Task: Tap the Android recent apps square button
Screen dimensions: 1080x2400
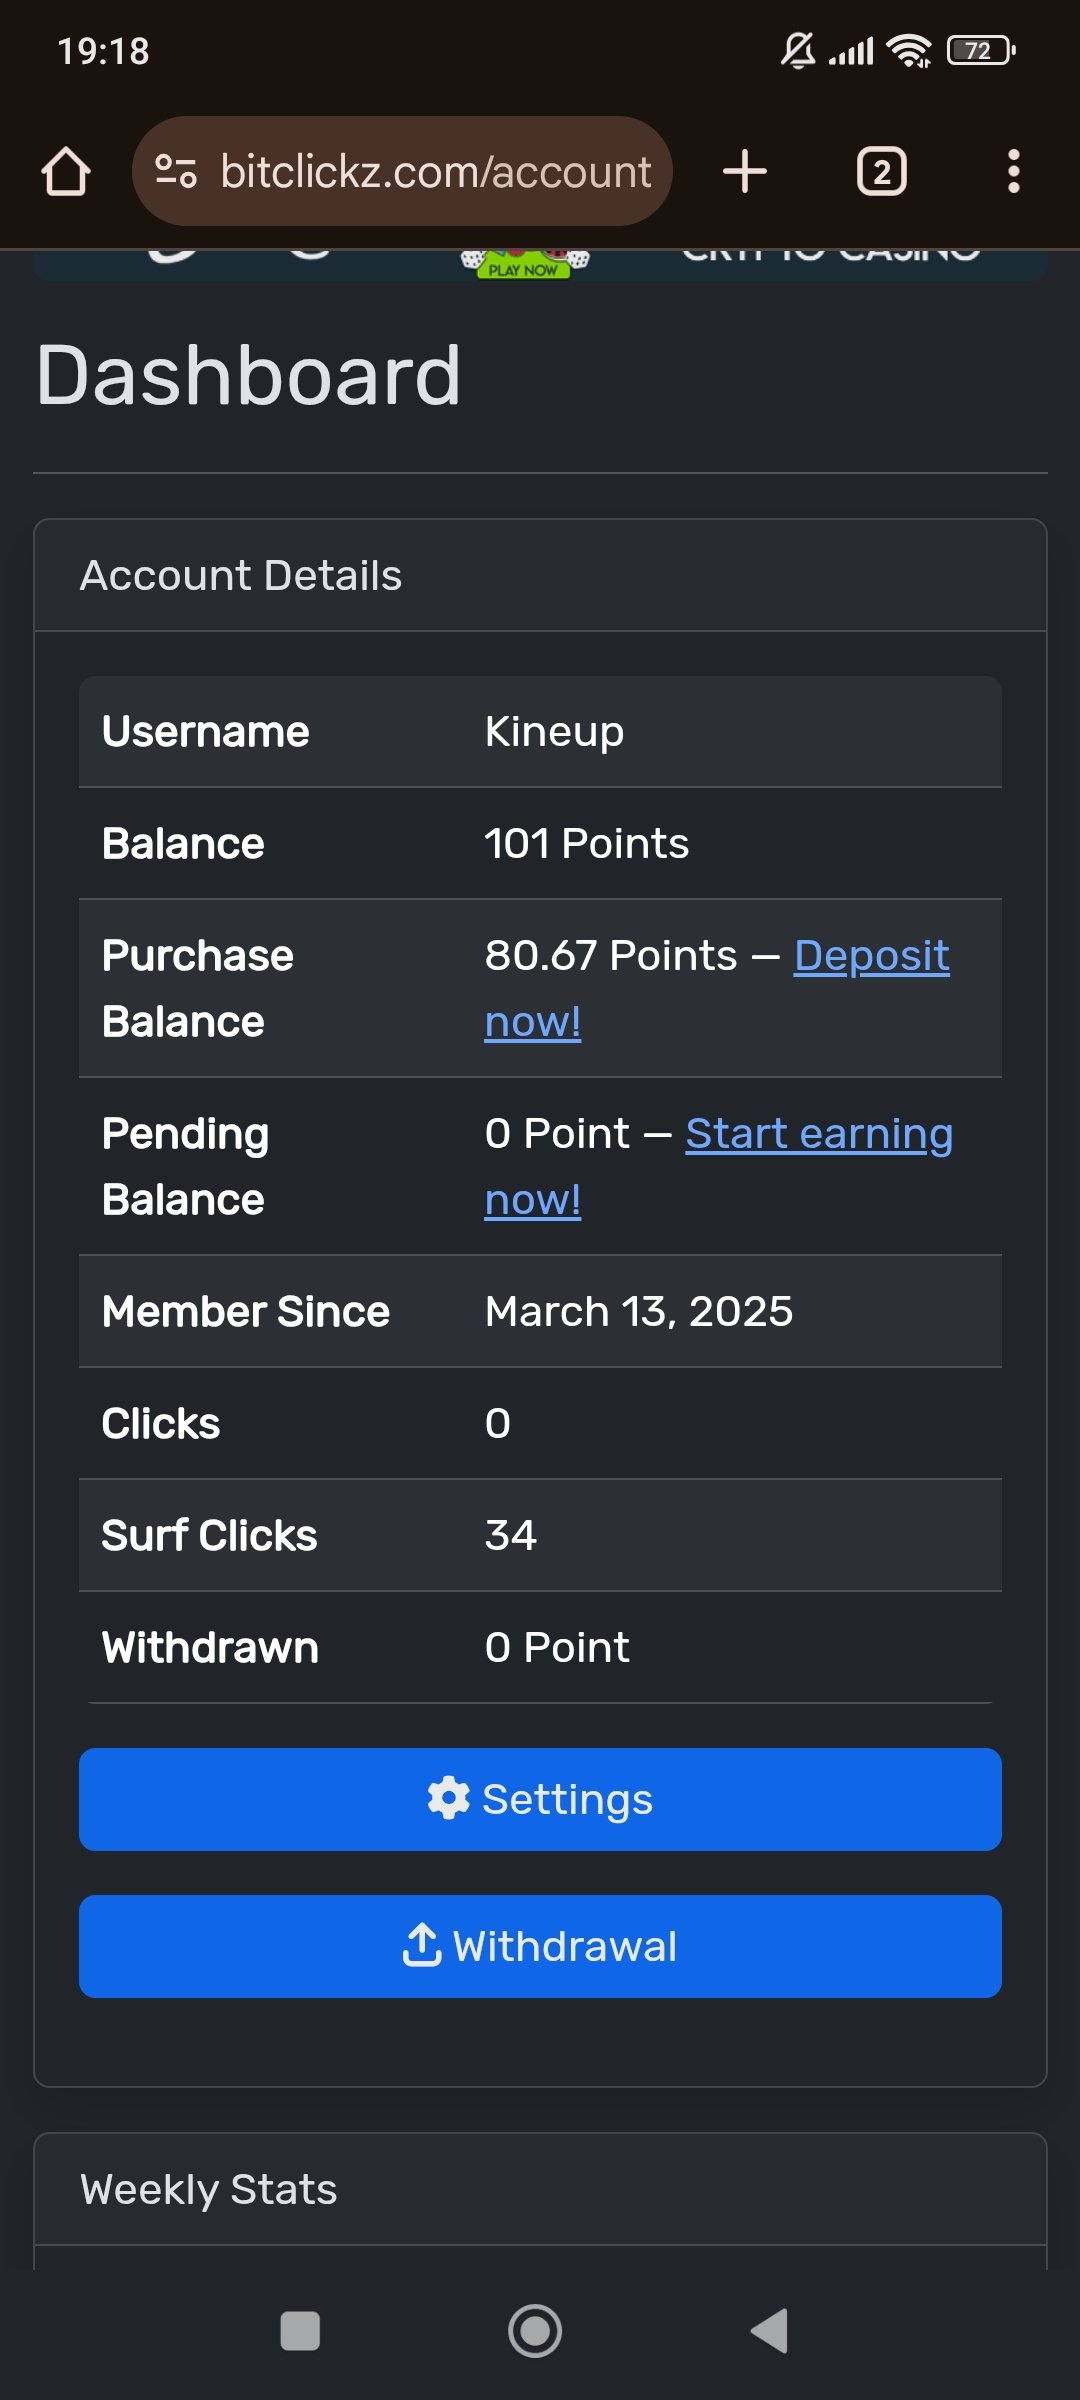Action: (300, 2331)
